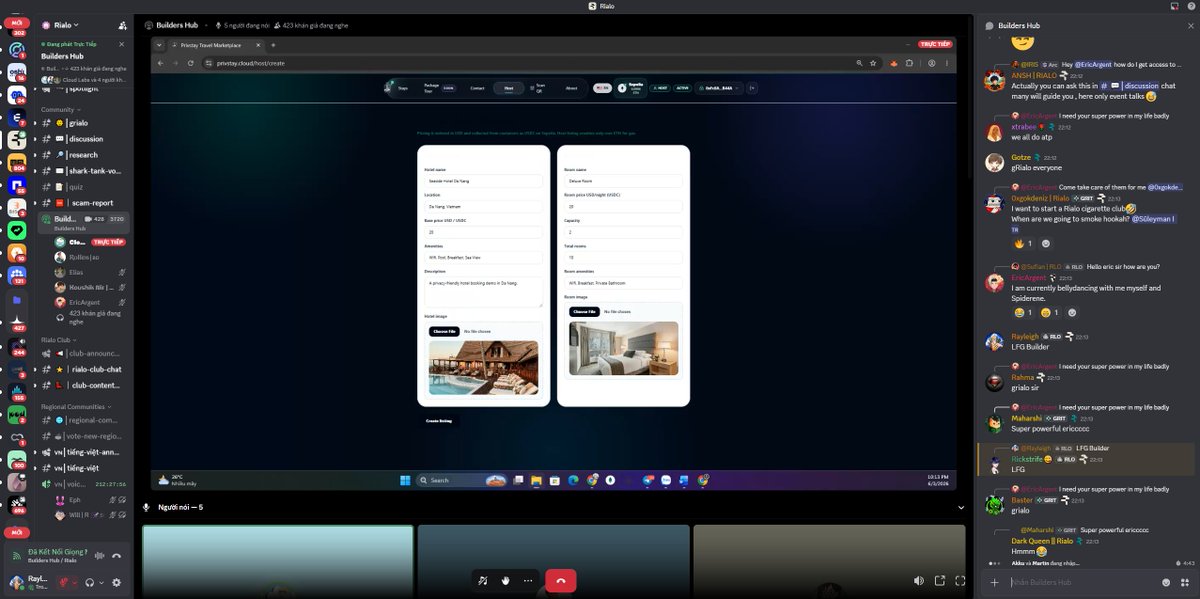Screen dimensions: 1200x599
Task: Open the scam-report channel
Action: (x=85, y=203)
